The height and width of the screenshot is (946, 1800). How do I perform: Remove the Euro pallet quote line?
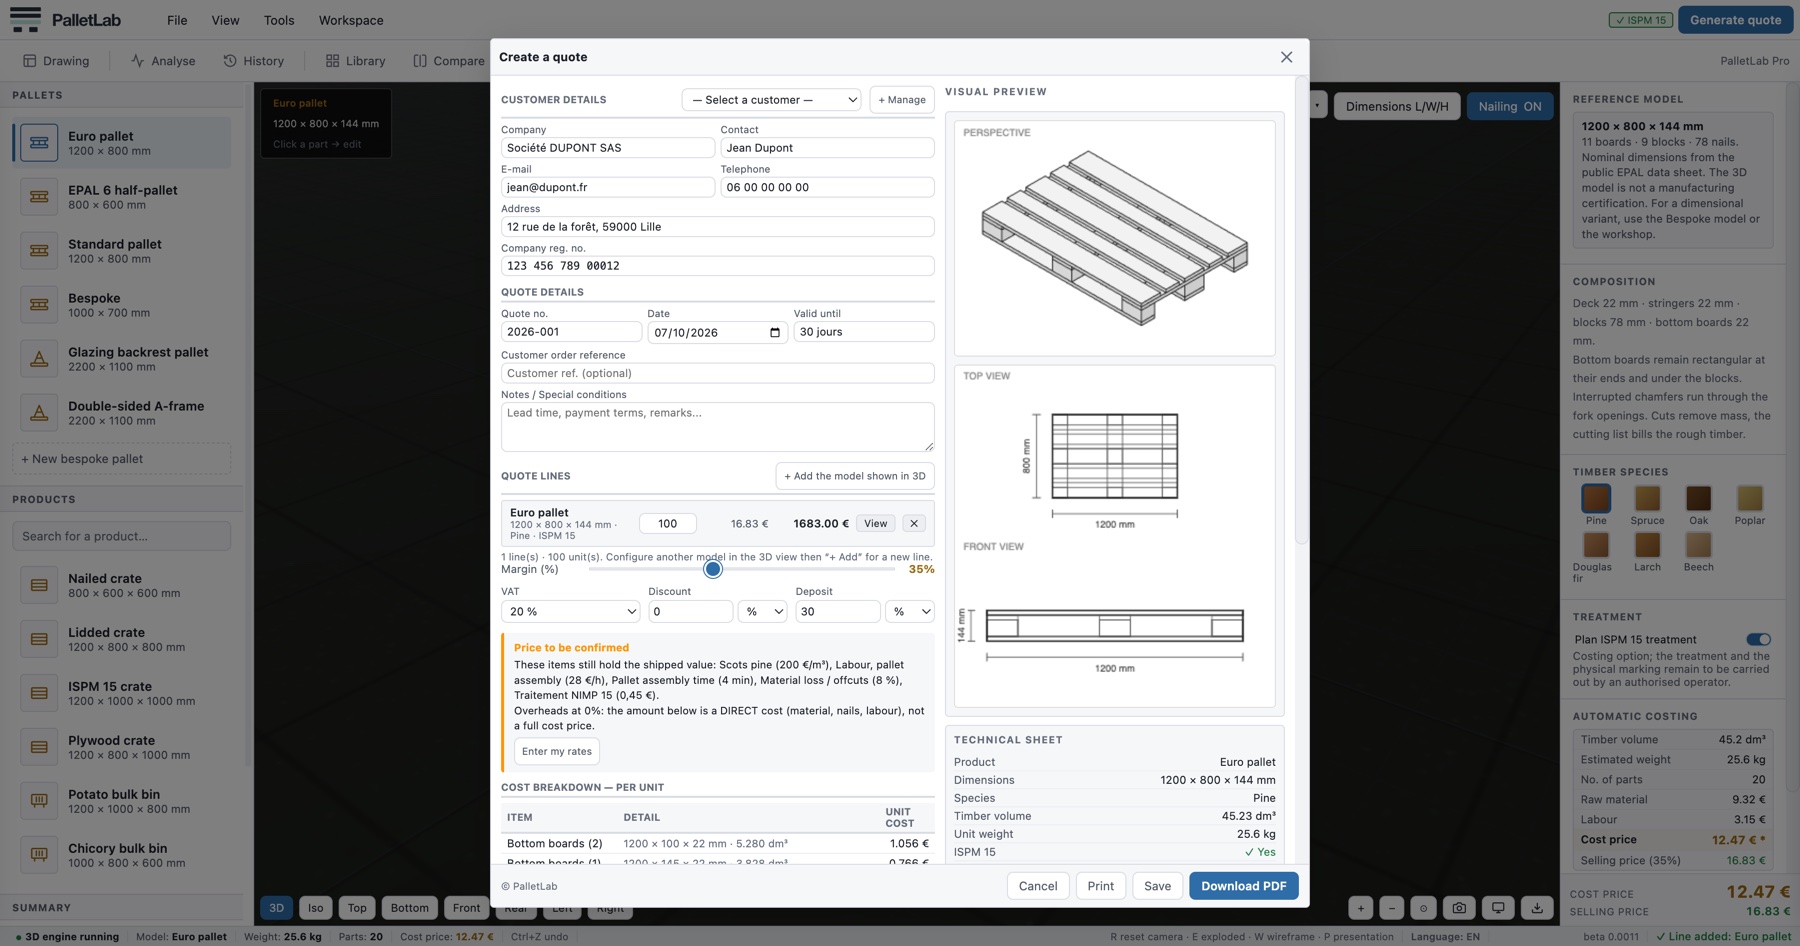(914, 524)
